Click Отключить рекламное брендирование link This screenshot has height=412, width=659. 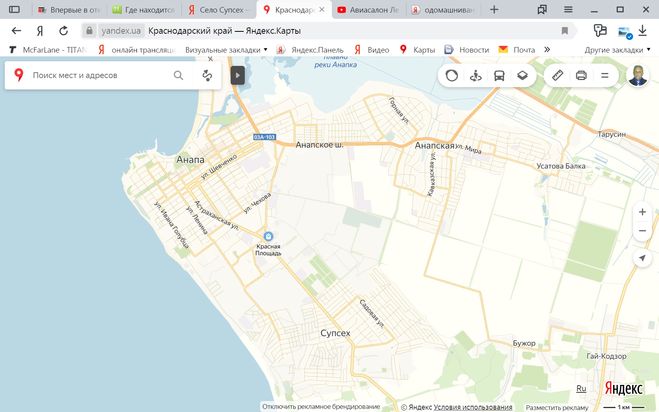321,407
